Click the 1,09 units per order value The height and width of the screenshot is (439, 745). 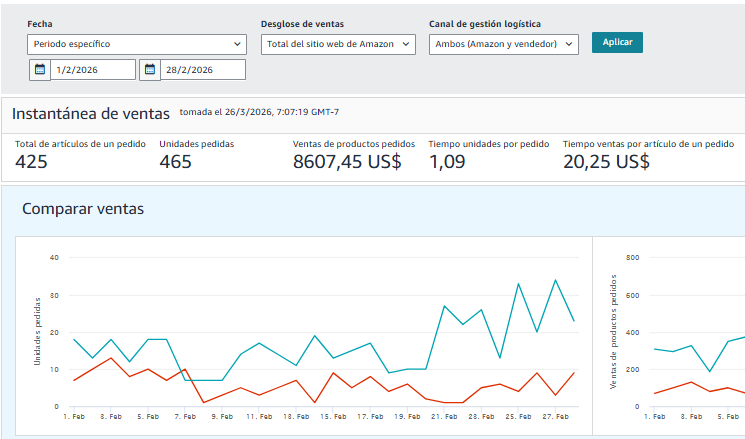click(447, 162)
